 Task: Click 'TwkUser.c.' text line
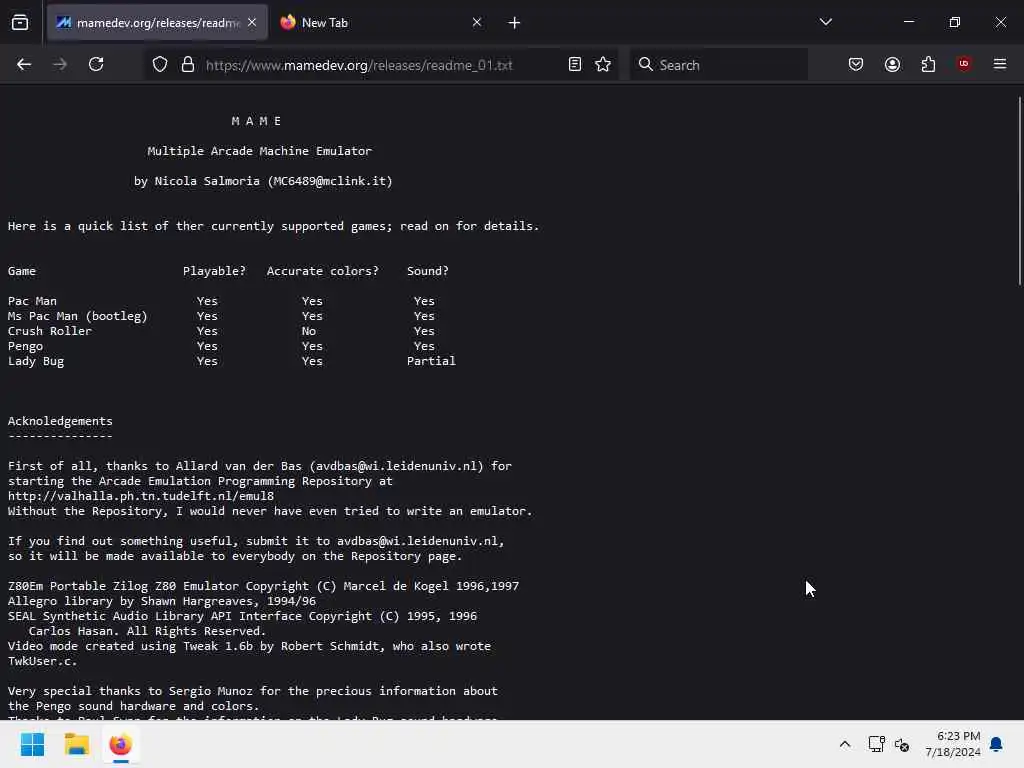(x=42, y=661)
